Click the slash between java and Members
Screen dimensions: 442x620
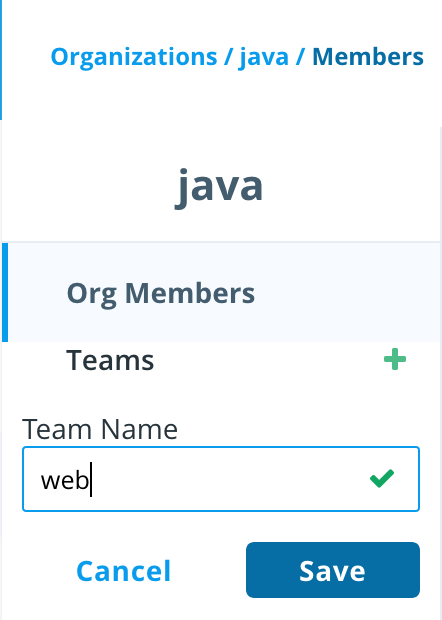coord(300,57)
